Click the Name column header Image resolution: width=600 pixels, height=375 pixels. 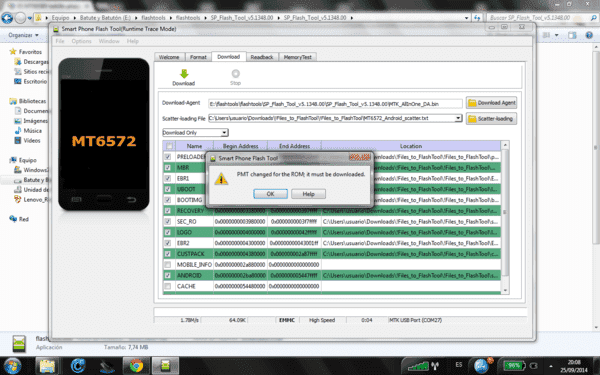point(194,146)
